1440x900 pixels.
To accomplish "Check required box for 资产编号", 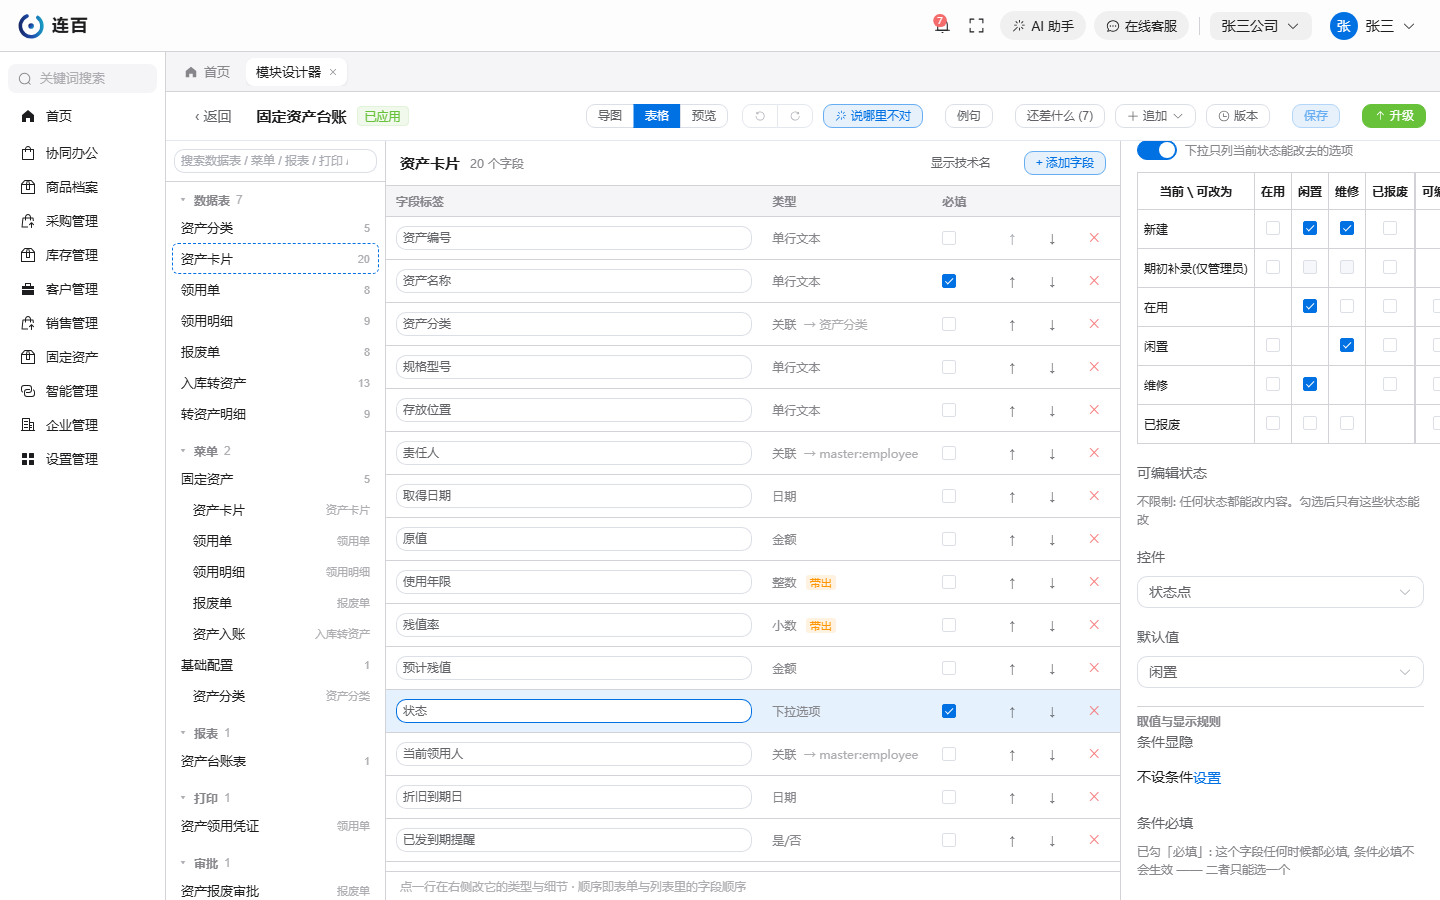I will click(949, 238).
